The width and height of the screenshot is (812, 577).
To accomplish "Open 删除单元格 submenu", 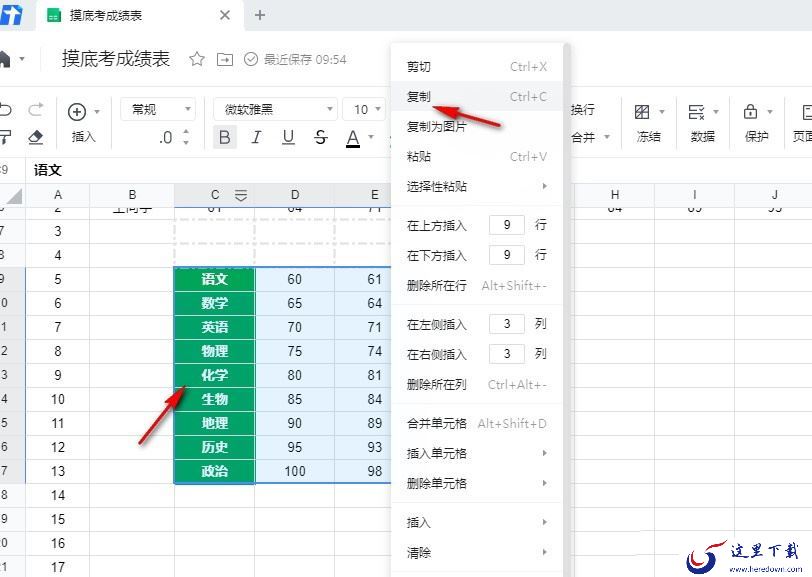I will point(476,484).
